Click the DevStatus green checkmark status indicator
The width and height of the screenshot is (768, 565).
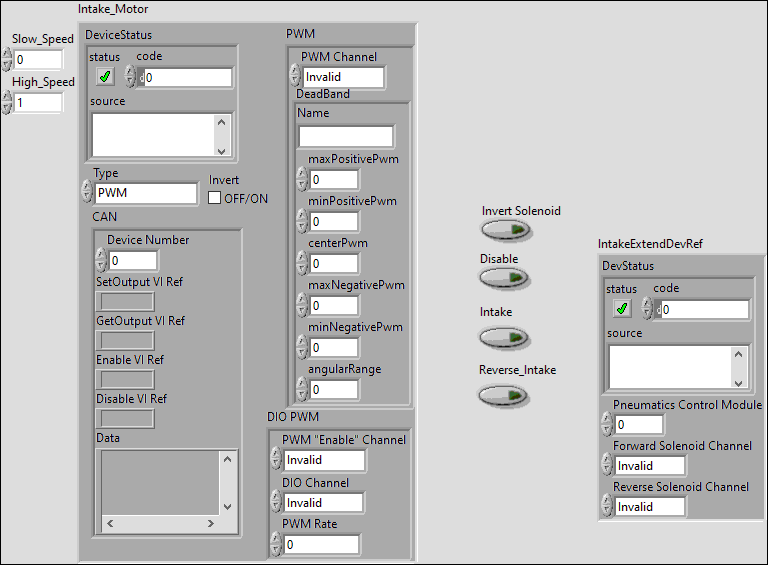(622, 309)
